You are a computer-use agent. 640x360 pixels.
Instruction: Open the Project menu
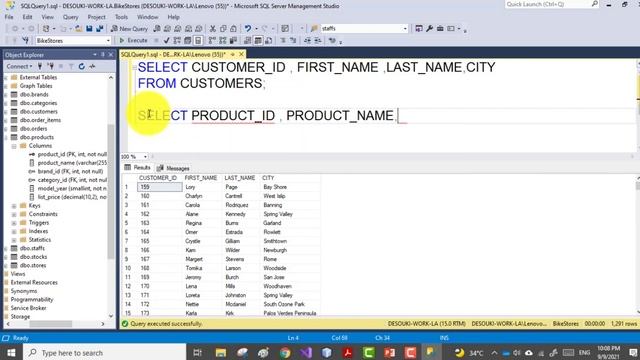click(x=97, y=17)
